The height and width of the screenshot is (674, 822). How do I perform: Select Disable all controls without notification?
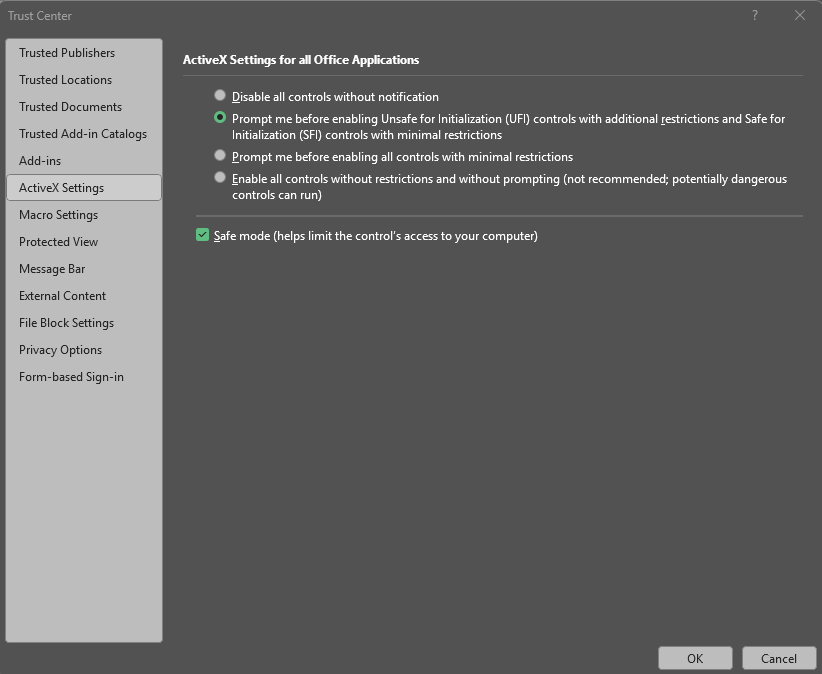click(220, 95)
